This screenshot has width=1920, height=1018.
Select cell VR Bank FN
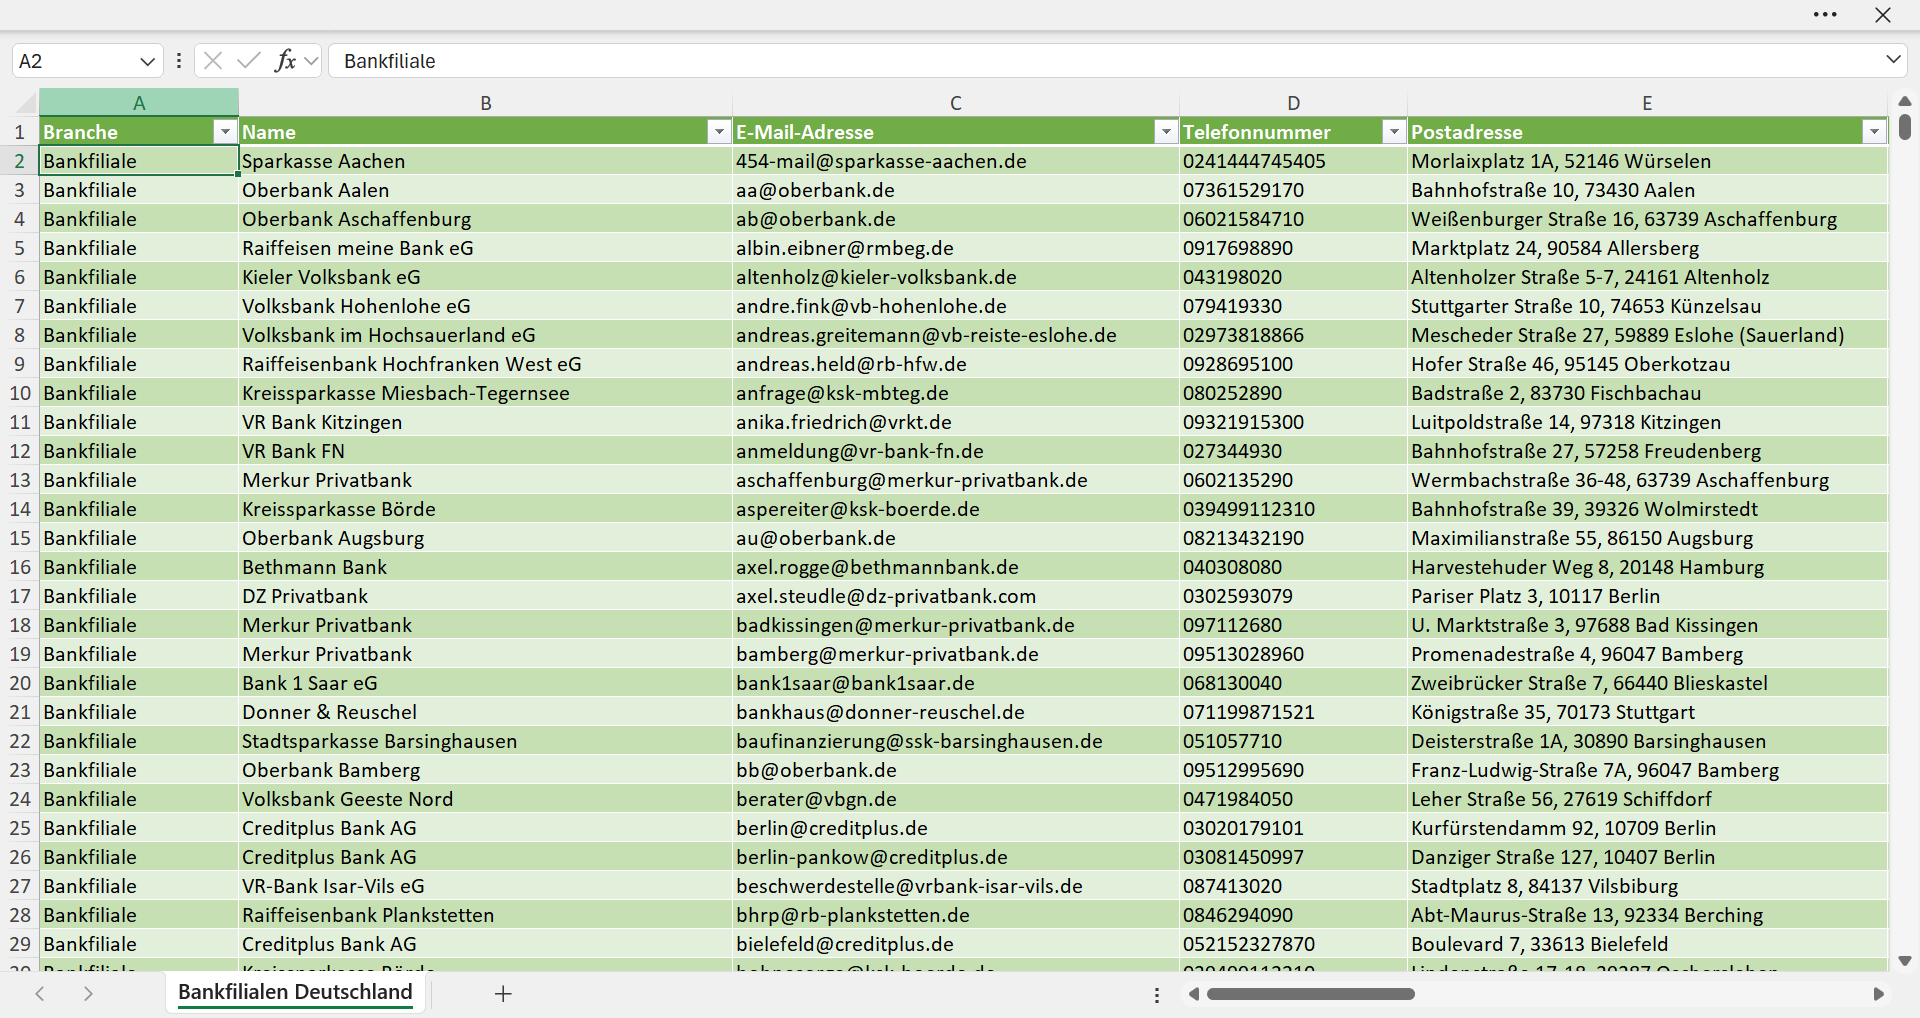click(486, 451)
